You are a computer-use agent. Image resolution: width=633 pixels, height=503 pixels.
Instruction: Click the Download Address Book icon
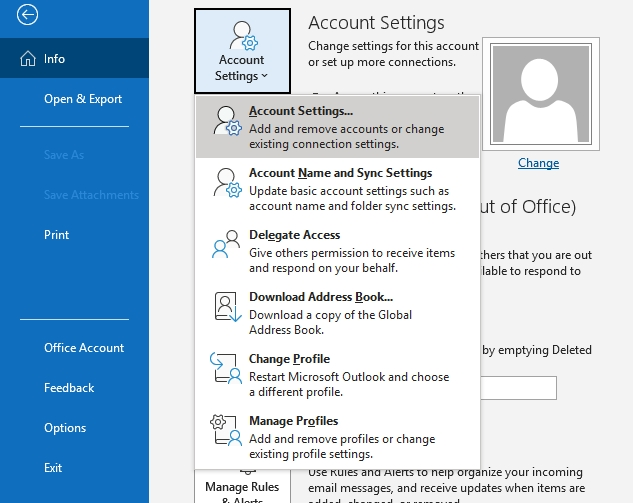(228, 307)
